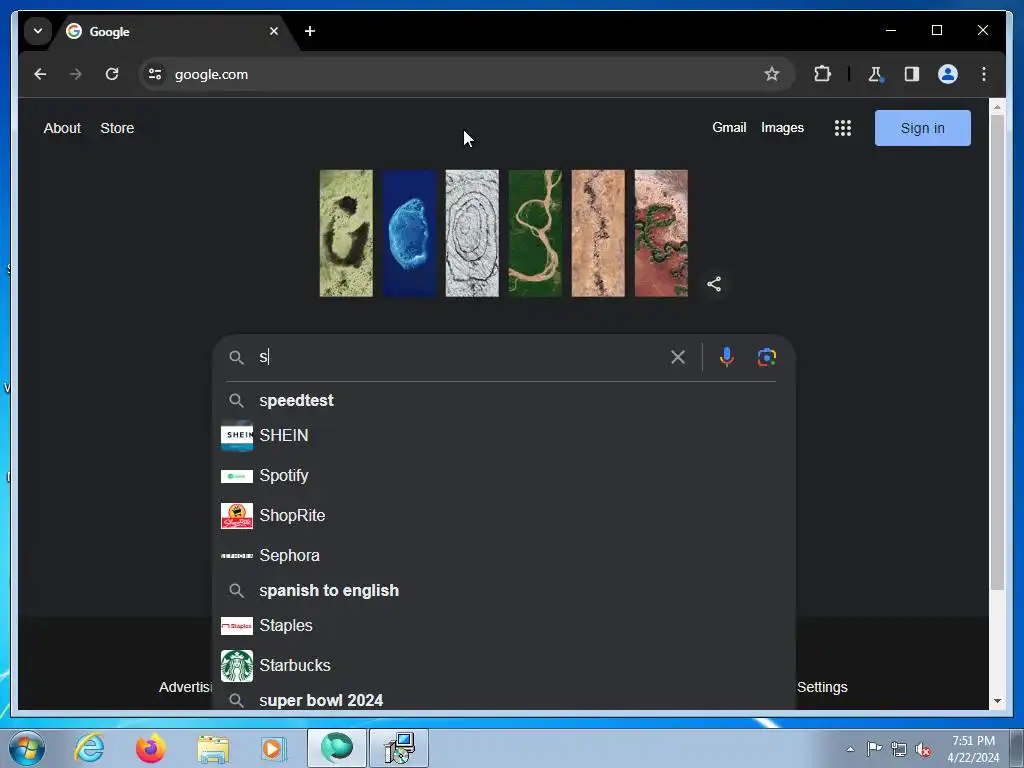The height and width of the screenshot is (768, 1024).
Task: Open the Settings footer link
Action: coord(822,687)
